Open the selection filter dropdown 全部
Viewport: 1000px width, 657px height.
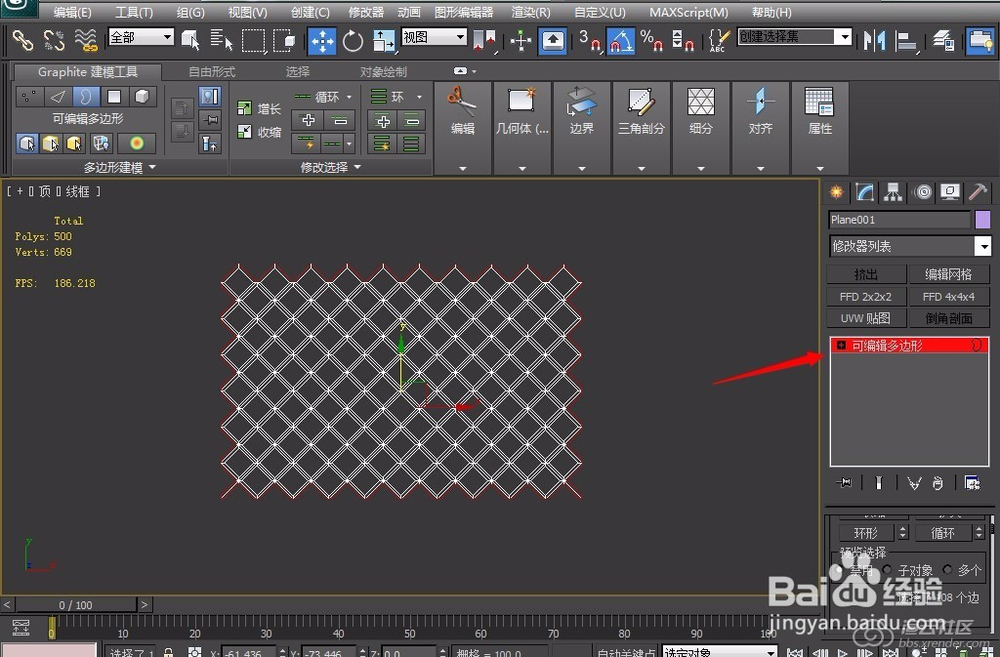click(x=141, y=37)
